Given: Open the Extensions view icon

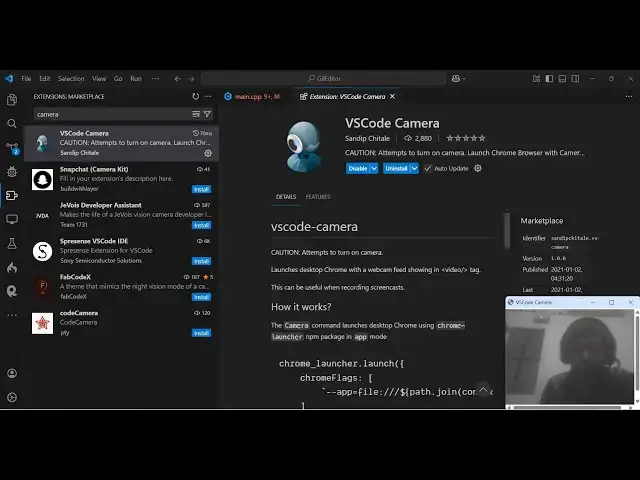Looking at the screenshot, I should pos(12,195).
